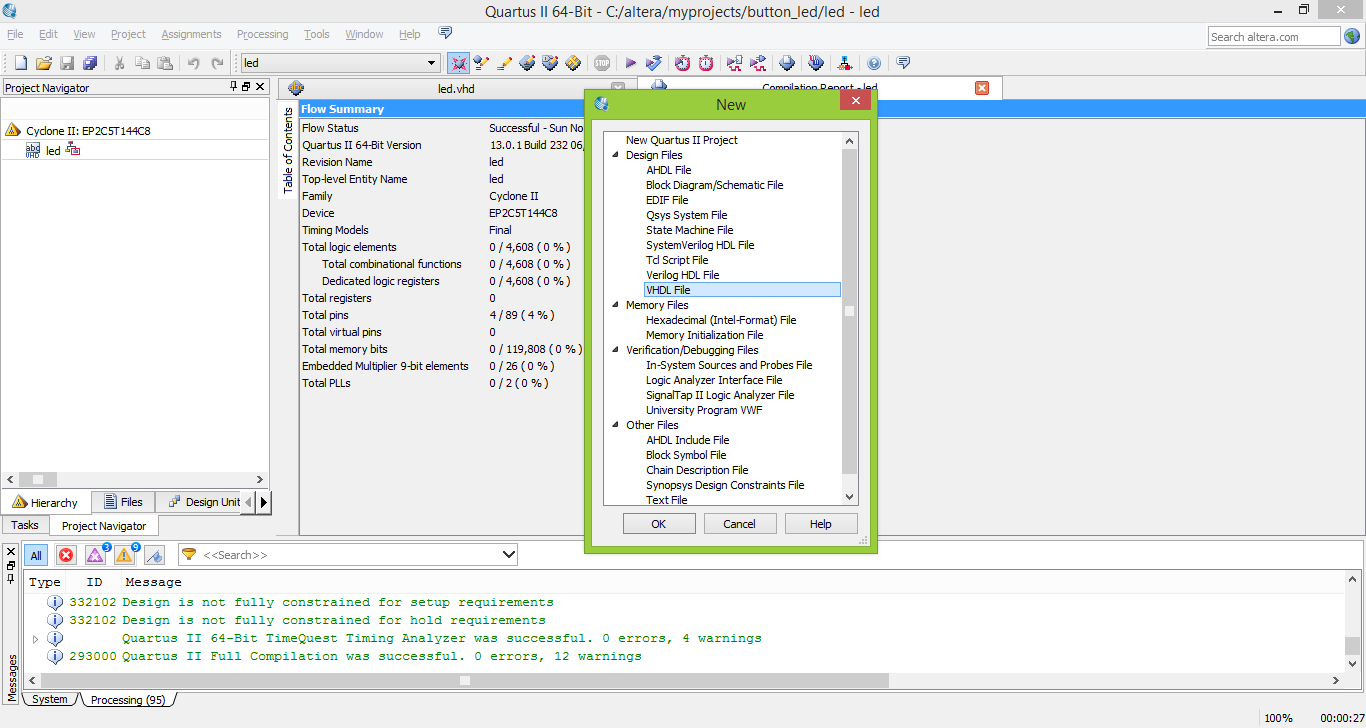Click the led entity icon in hierarchy

33,150
